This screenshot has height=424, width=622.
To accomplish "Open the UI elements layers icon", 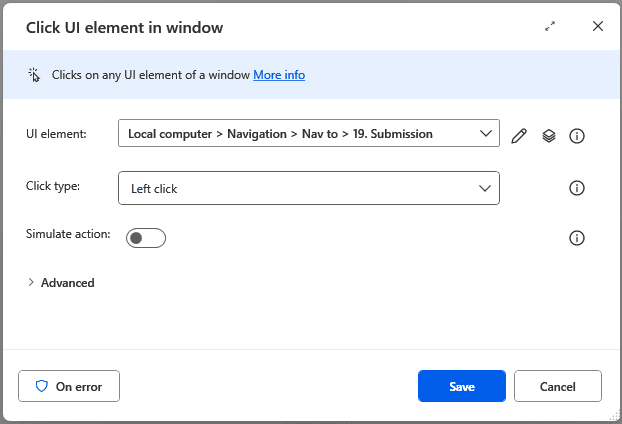I will (549, 136).
